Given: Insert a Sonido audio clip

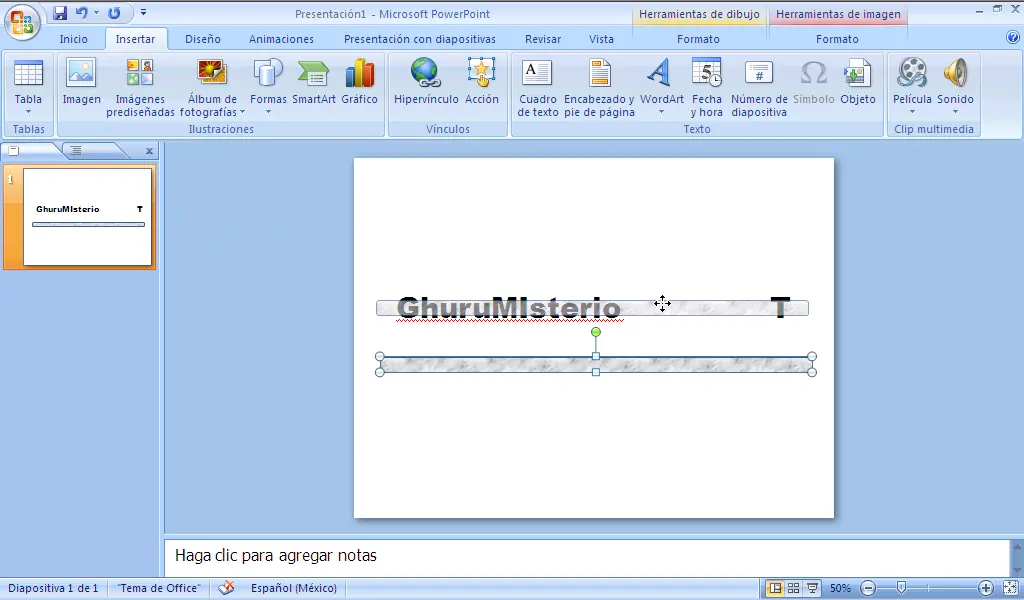Looking at the screenshot, I should (955, 86).
